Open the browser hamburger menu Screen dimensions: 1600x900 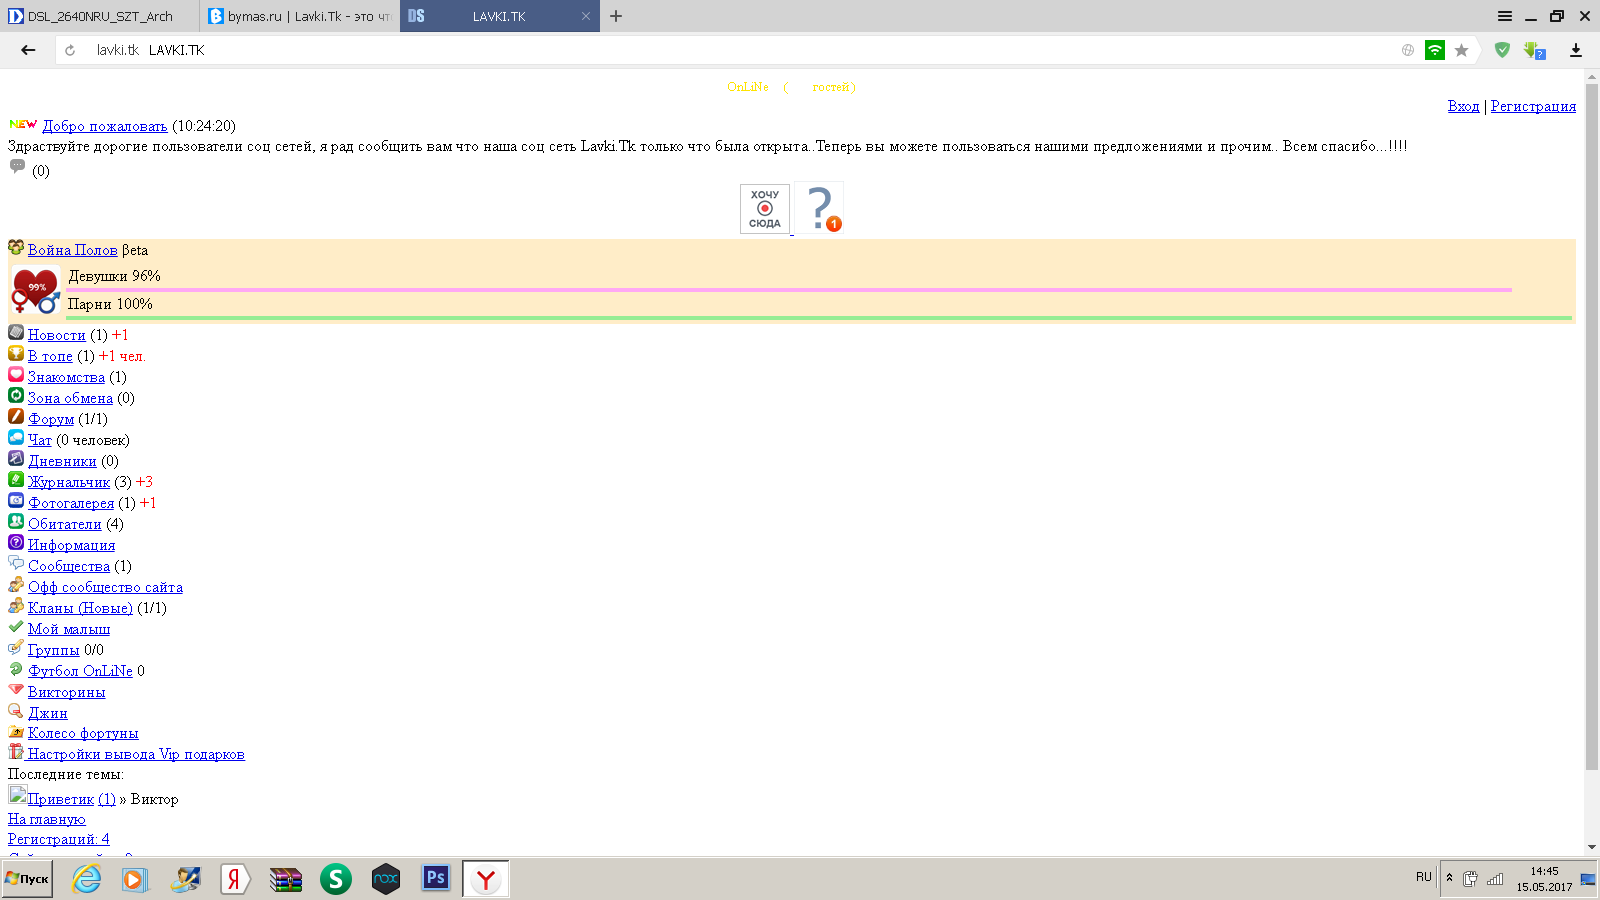pyautogui.click(x=1504, y=16)
